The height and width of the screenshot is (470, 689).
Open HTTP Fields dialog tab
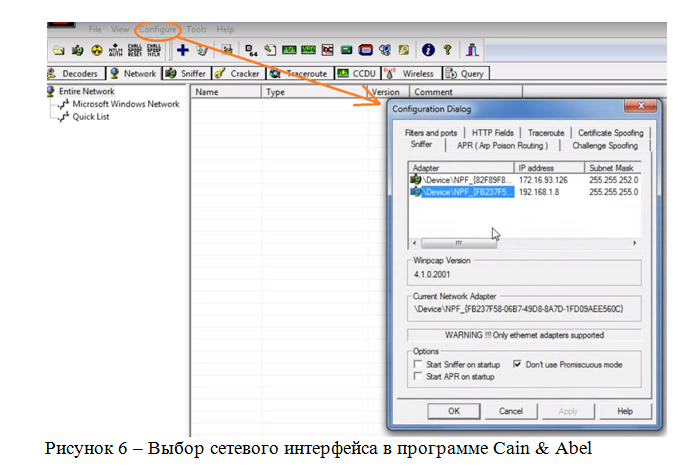click(493, 133)
